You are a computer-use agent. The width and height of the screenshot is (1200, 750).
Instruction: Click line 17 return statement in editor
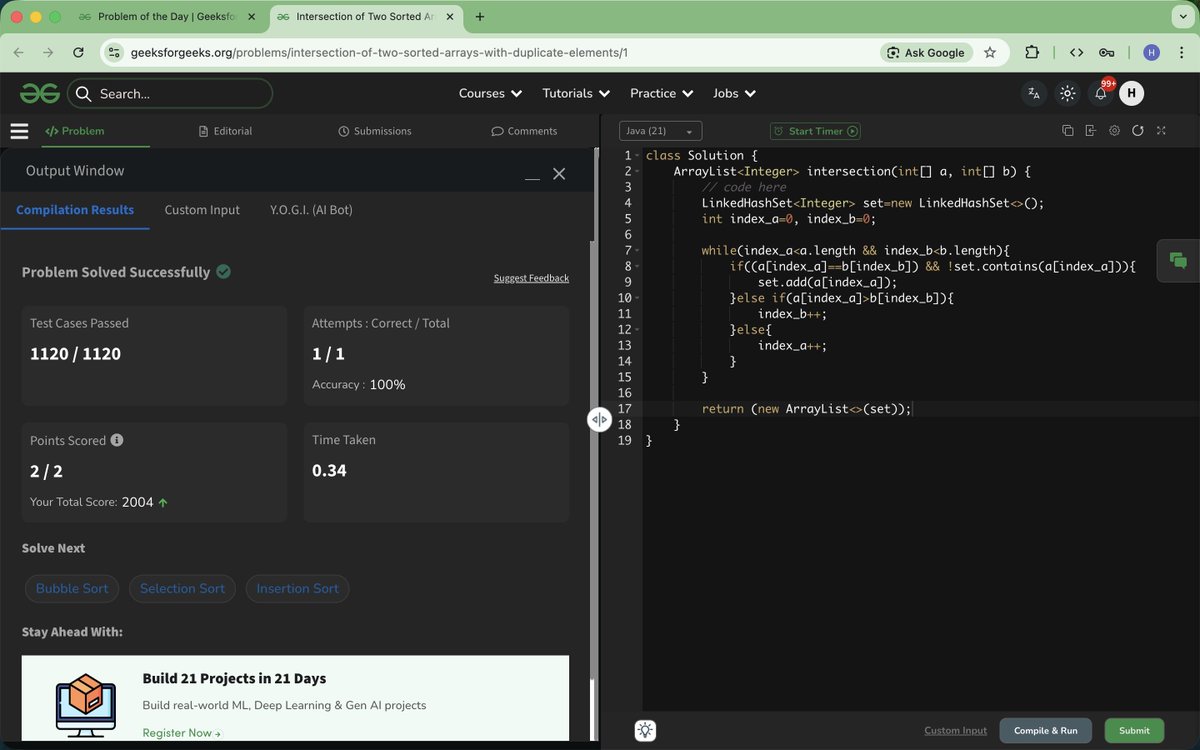click(806, 409)
